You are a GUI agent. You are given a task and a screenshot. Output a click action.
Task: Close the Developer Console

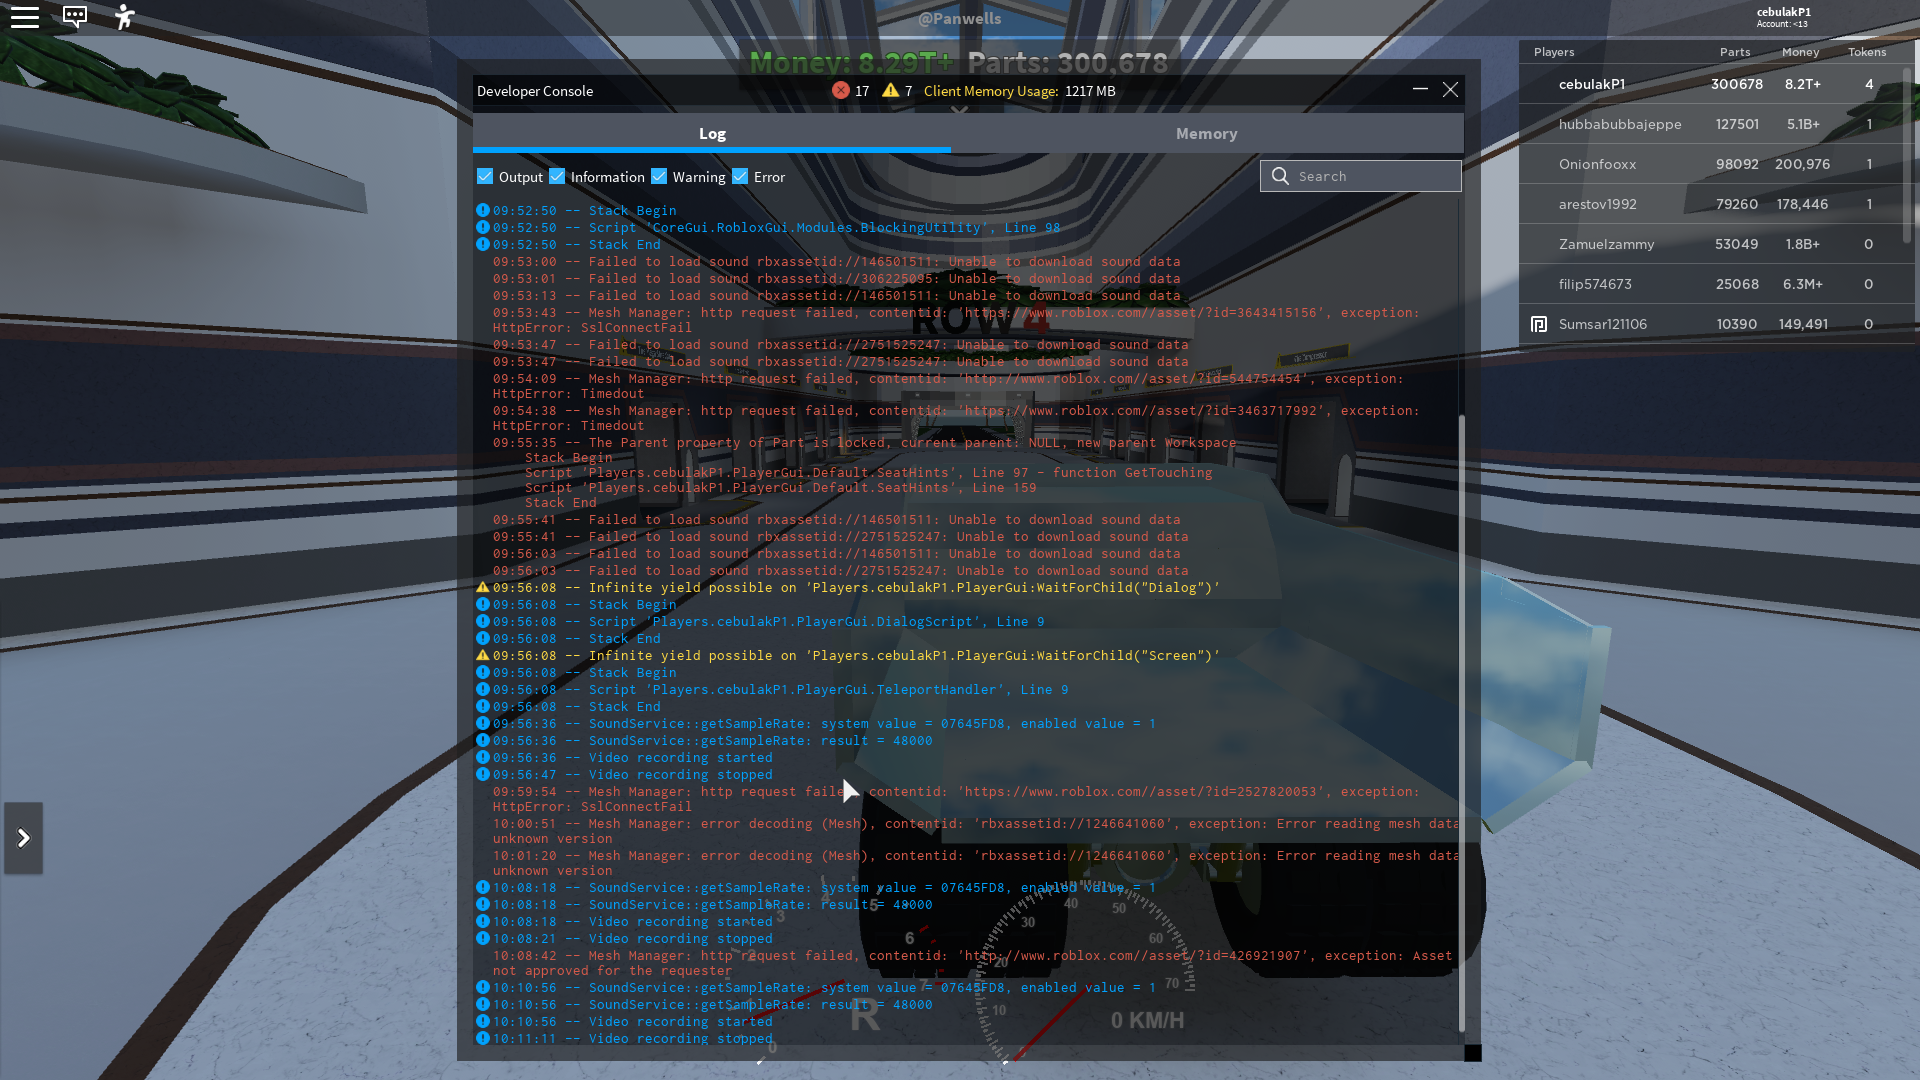click(x=1450, y=90)
